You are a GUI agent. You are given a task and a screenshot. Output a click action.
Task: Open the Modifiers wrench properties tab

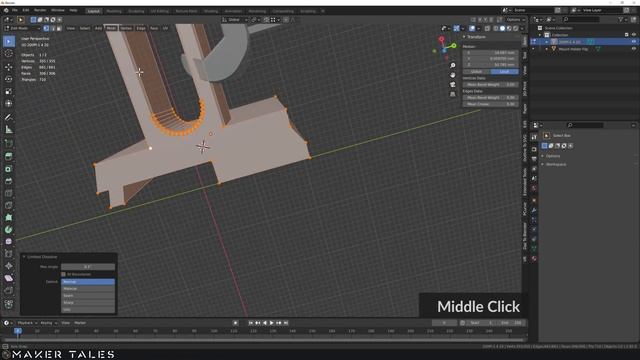point(534,210)
